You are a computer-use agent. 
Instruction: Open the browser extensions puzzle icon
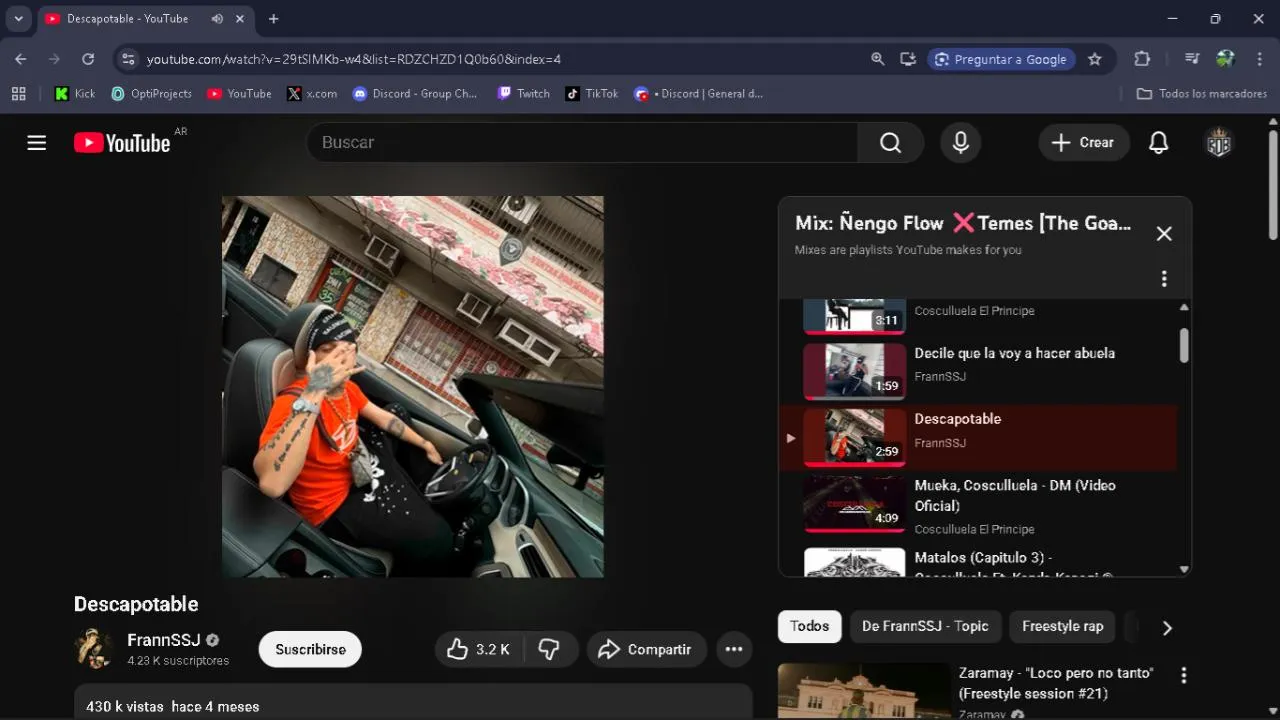(x=1142, y=59)
